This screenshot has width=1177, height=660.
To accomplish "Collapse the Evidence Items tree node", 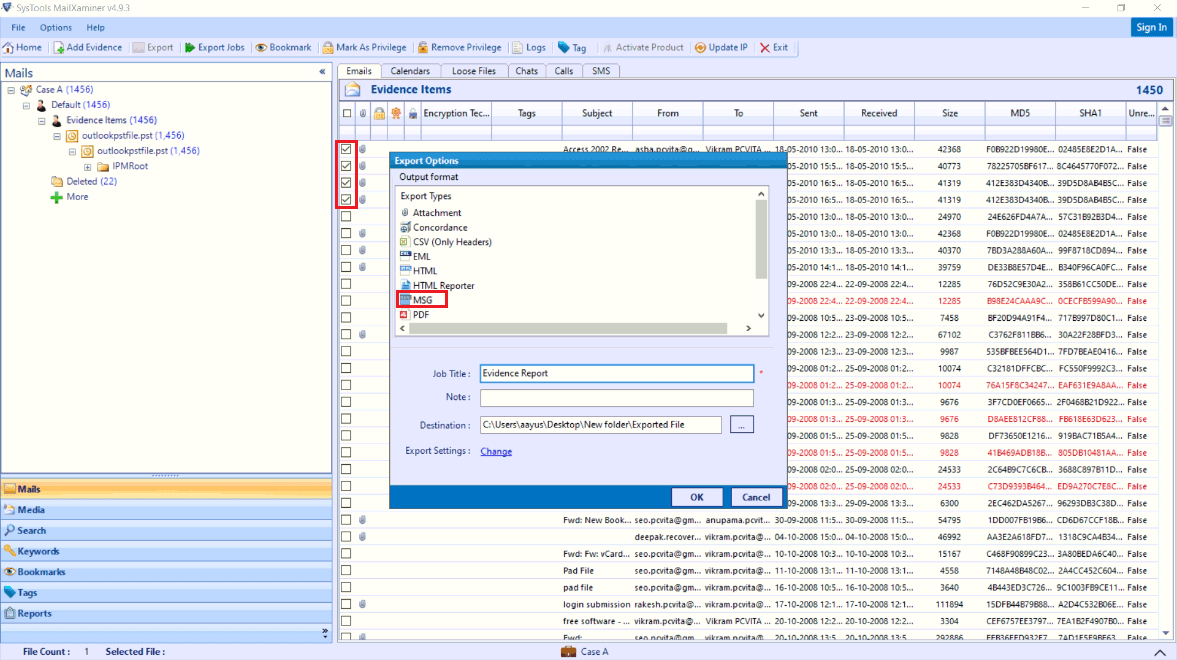I will coord(42,120).
